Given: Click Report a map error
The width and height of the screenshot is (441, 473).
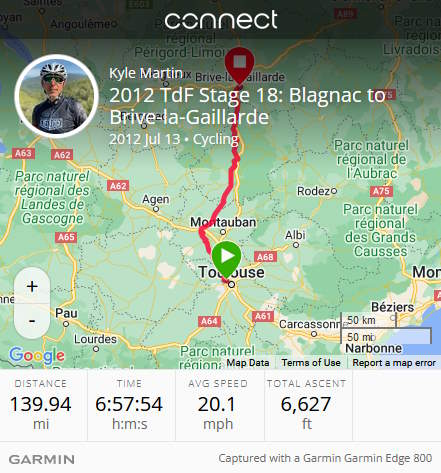Looking at the screenshot, I should point(394,363).
